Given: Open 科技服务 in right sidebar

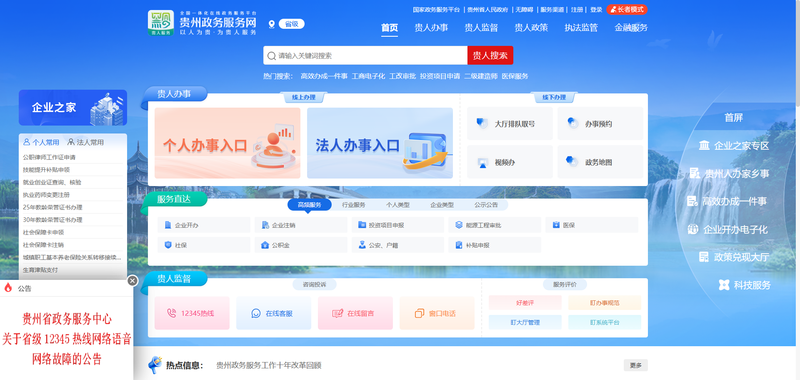Looking at the screenshot, I should tap(744, 285).
